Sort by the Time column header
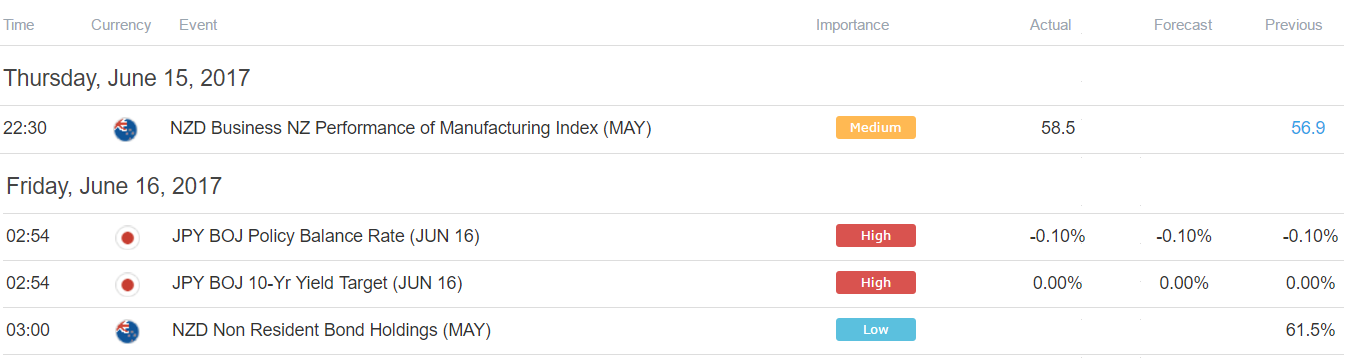 pyautogui.click(x=18, y=25)
